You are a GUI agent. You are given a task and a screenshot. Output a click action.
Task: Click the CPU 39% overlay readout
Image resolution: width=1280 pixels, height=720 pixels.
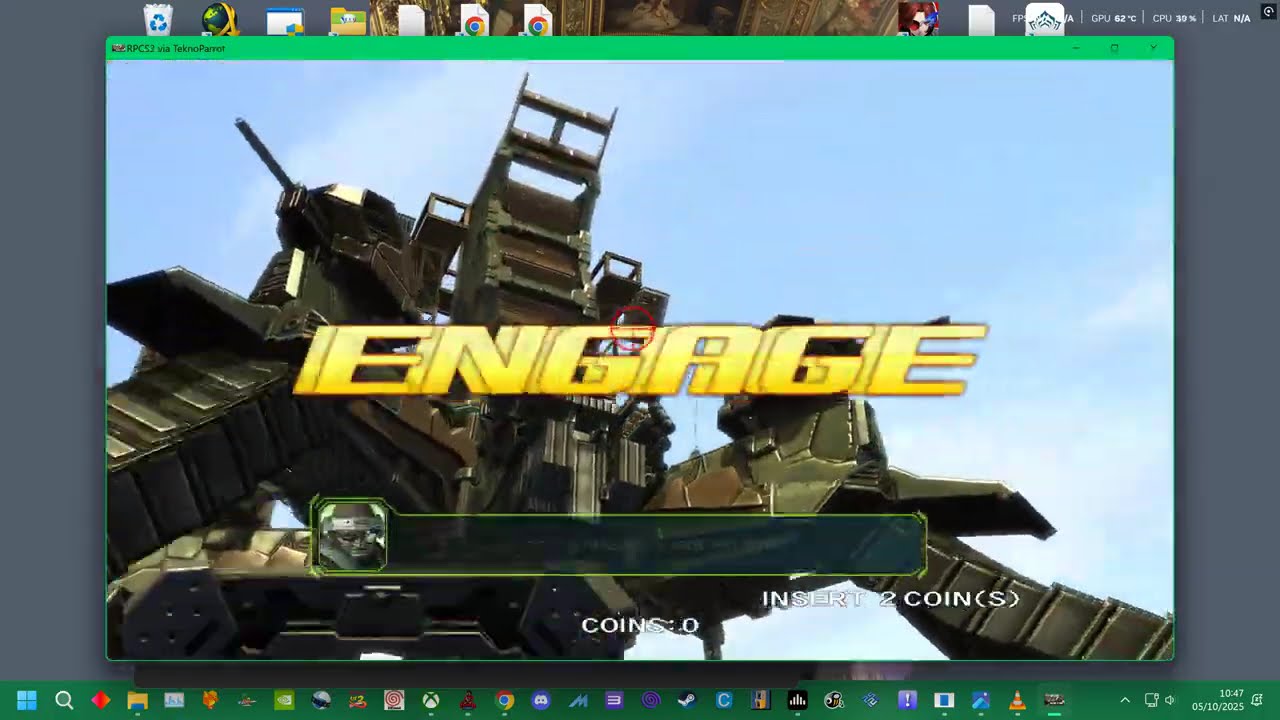tap(1174, 18)
